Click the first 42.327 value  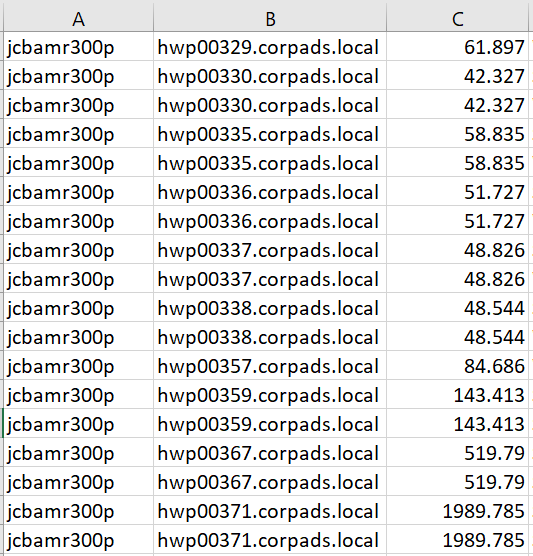(x=457, y=76)
